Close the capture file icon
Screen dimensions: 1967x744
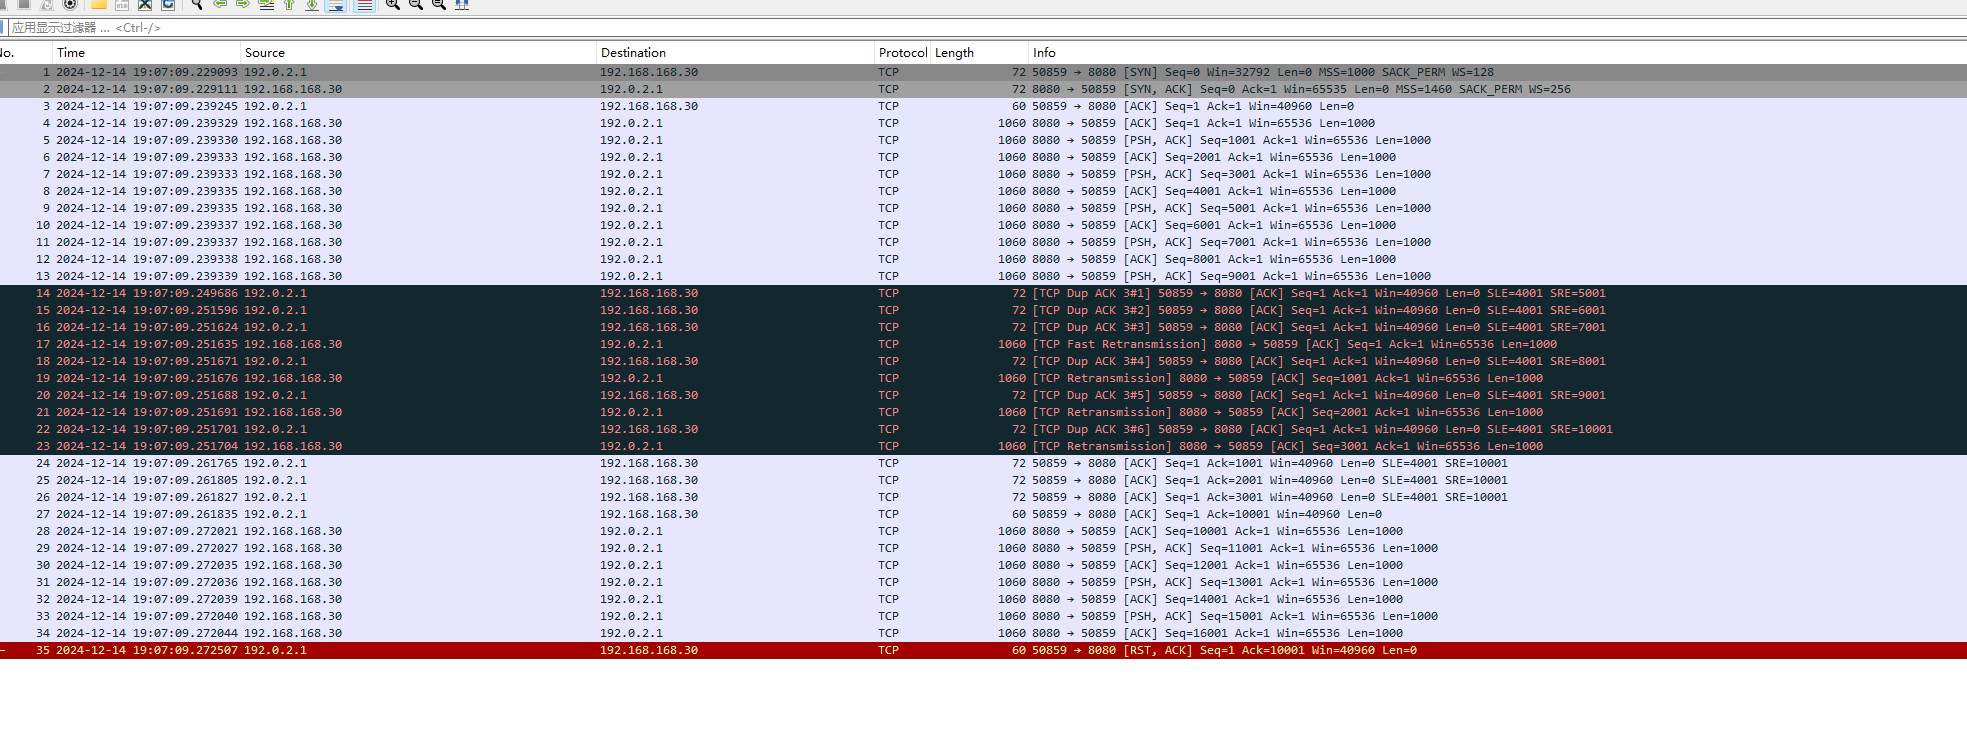145,4
